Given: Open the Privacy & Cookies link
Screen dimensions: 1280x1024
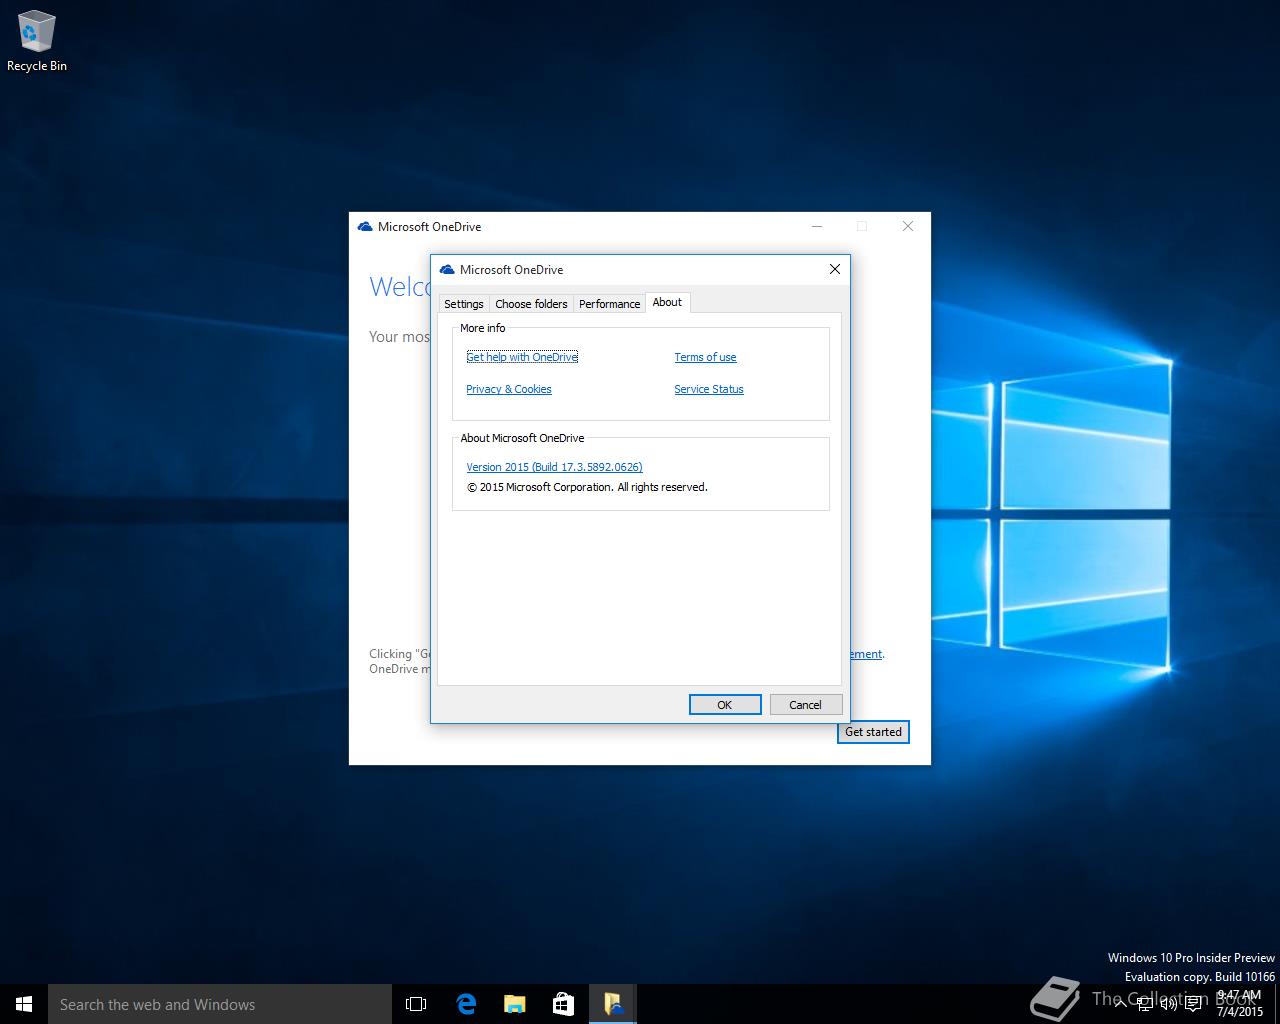Looking at the screenshot, I should pos(509,389).
